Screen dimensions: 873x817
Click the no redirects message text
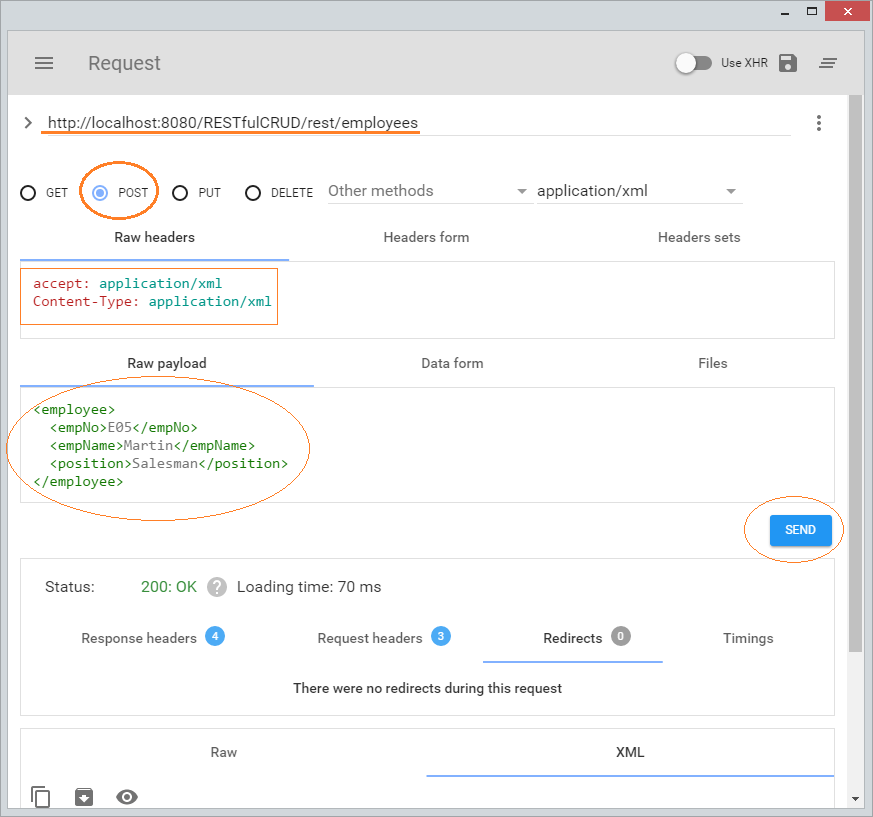coord(428,688)
